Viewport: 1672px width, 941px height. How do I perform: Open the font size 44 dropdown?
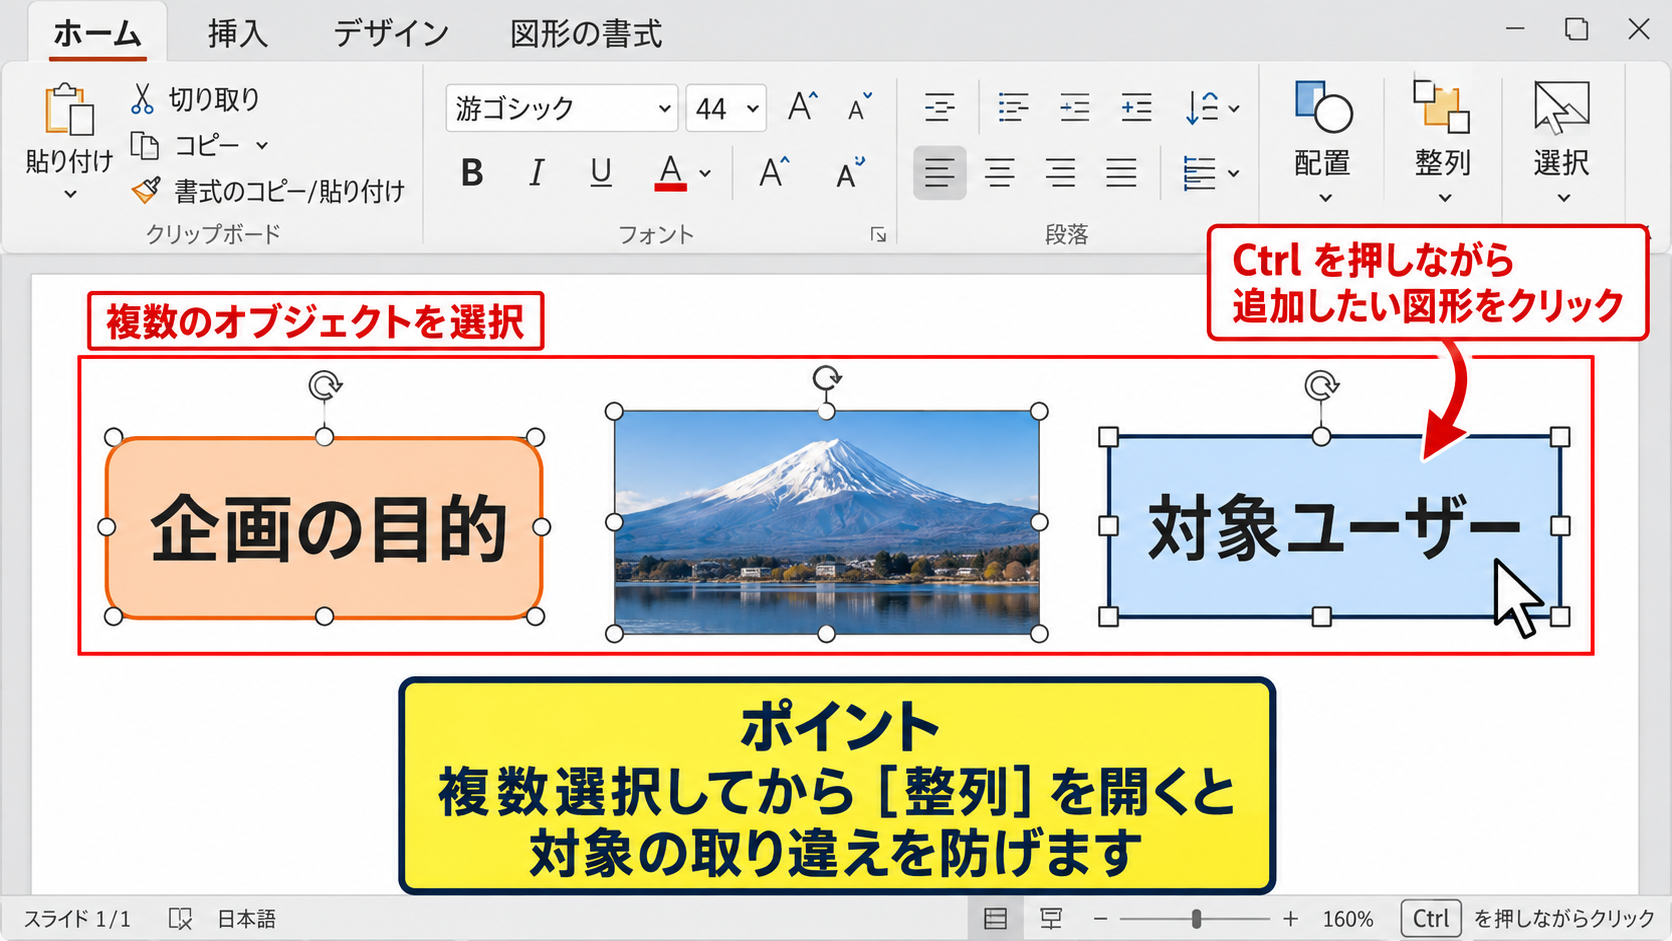[x=753, y=108]
